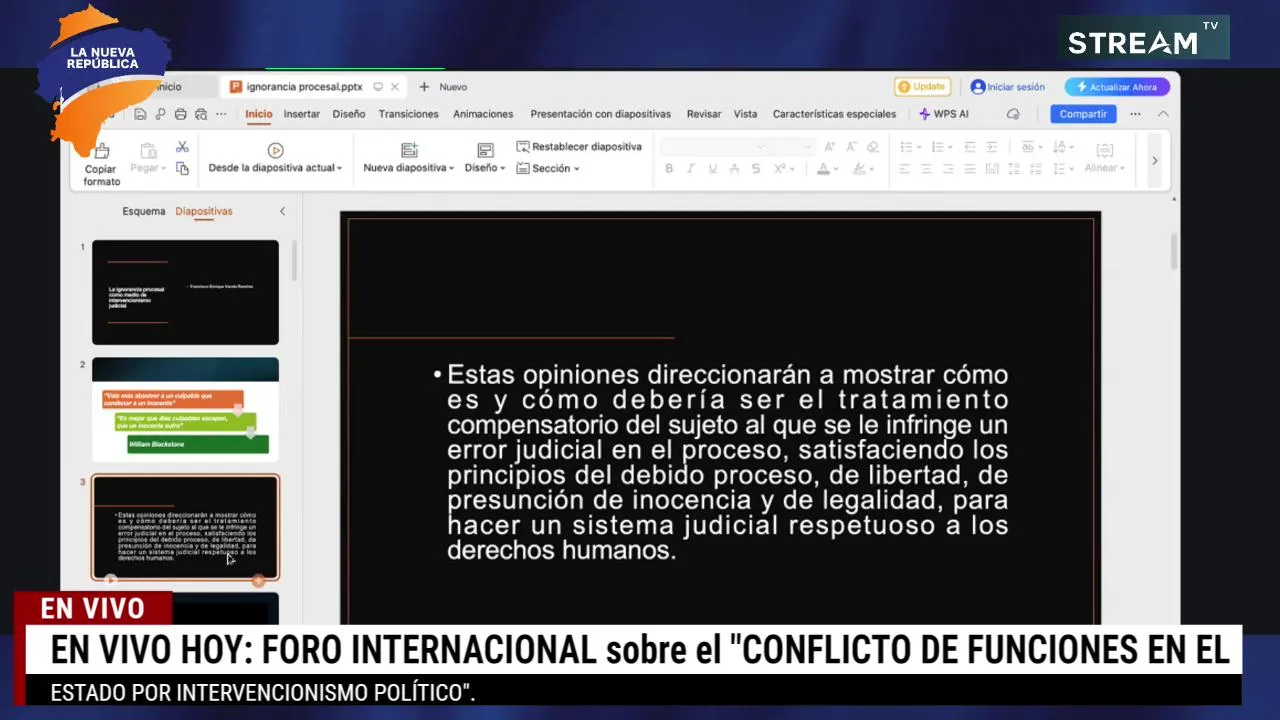Screen dimensions: 1280x720
Task: Expand the Nueva diapositiva dropdown arrow
Action: (451, 168)
